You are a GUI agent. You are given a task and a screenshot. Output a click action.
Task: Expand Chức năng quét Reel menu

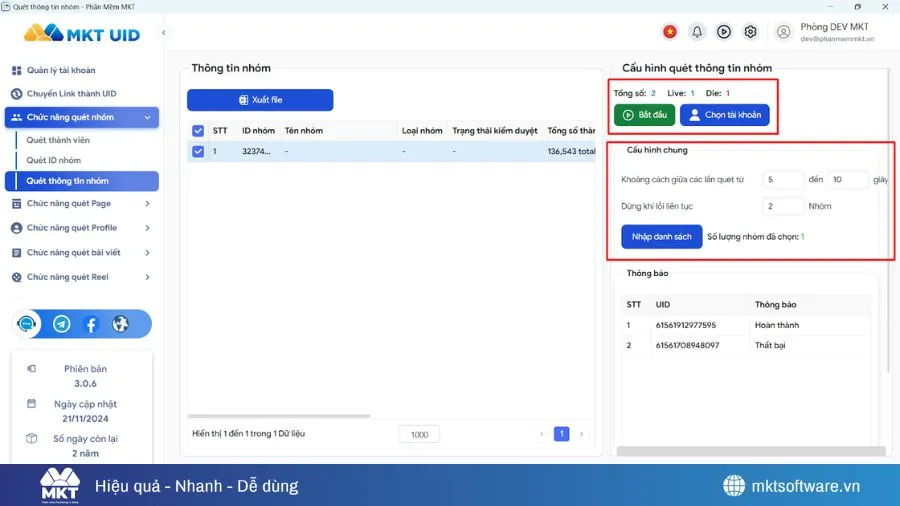(x=82, y=277)
